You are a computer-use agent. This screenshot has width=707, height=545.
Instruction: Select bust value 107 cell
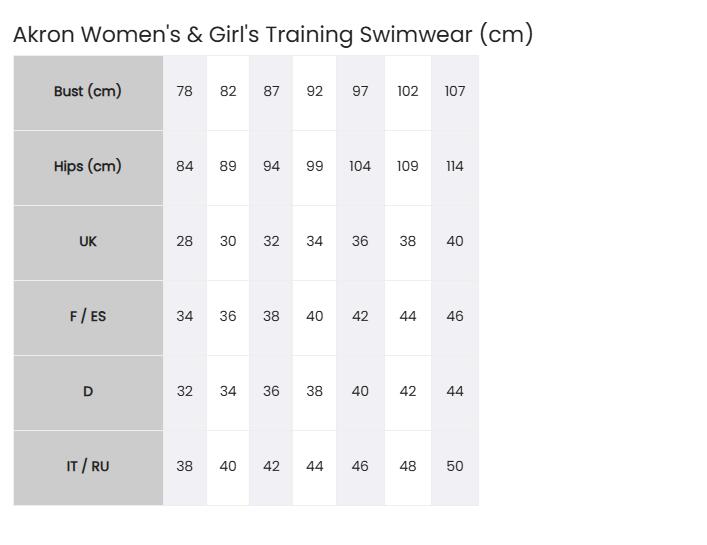point(455,93)
